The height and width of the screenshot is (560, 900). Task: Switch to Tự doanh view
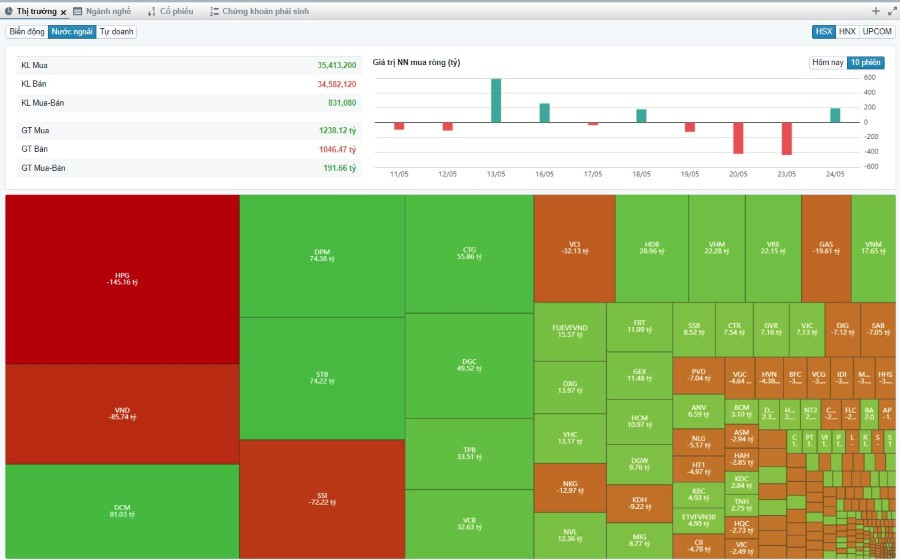click(116, 32)
